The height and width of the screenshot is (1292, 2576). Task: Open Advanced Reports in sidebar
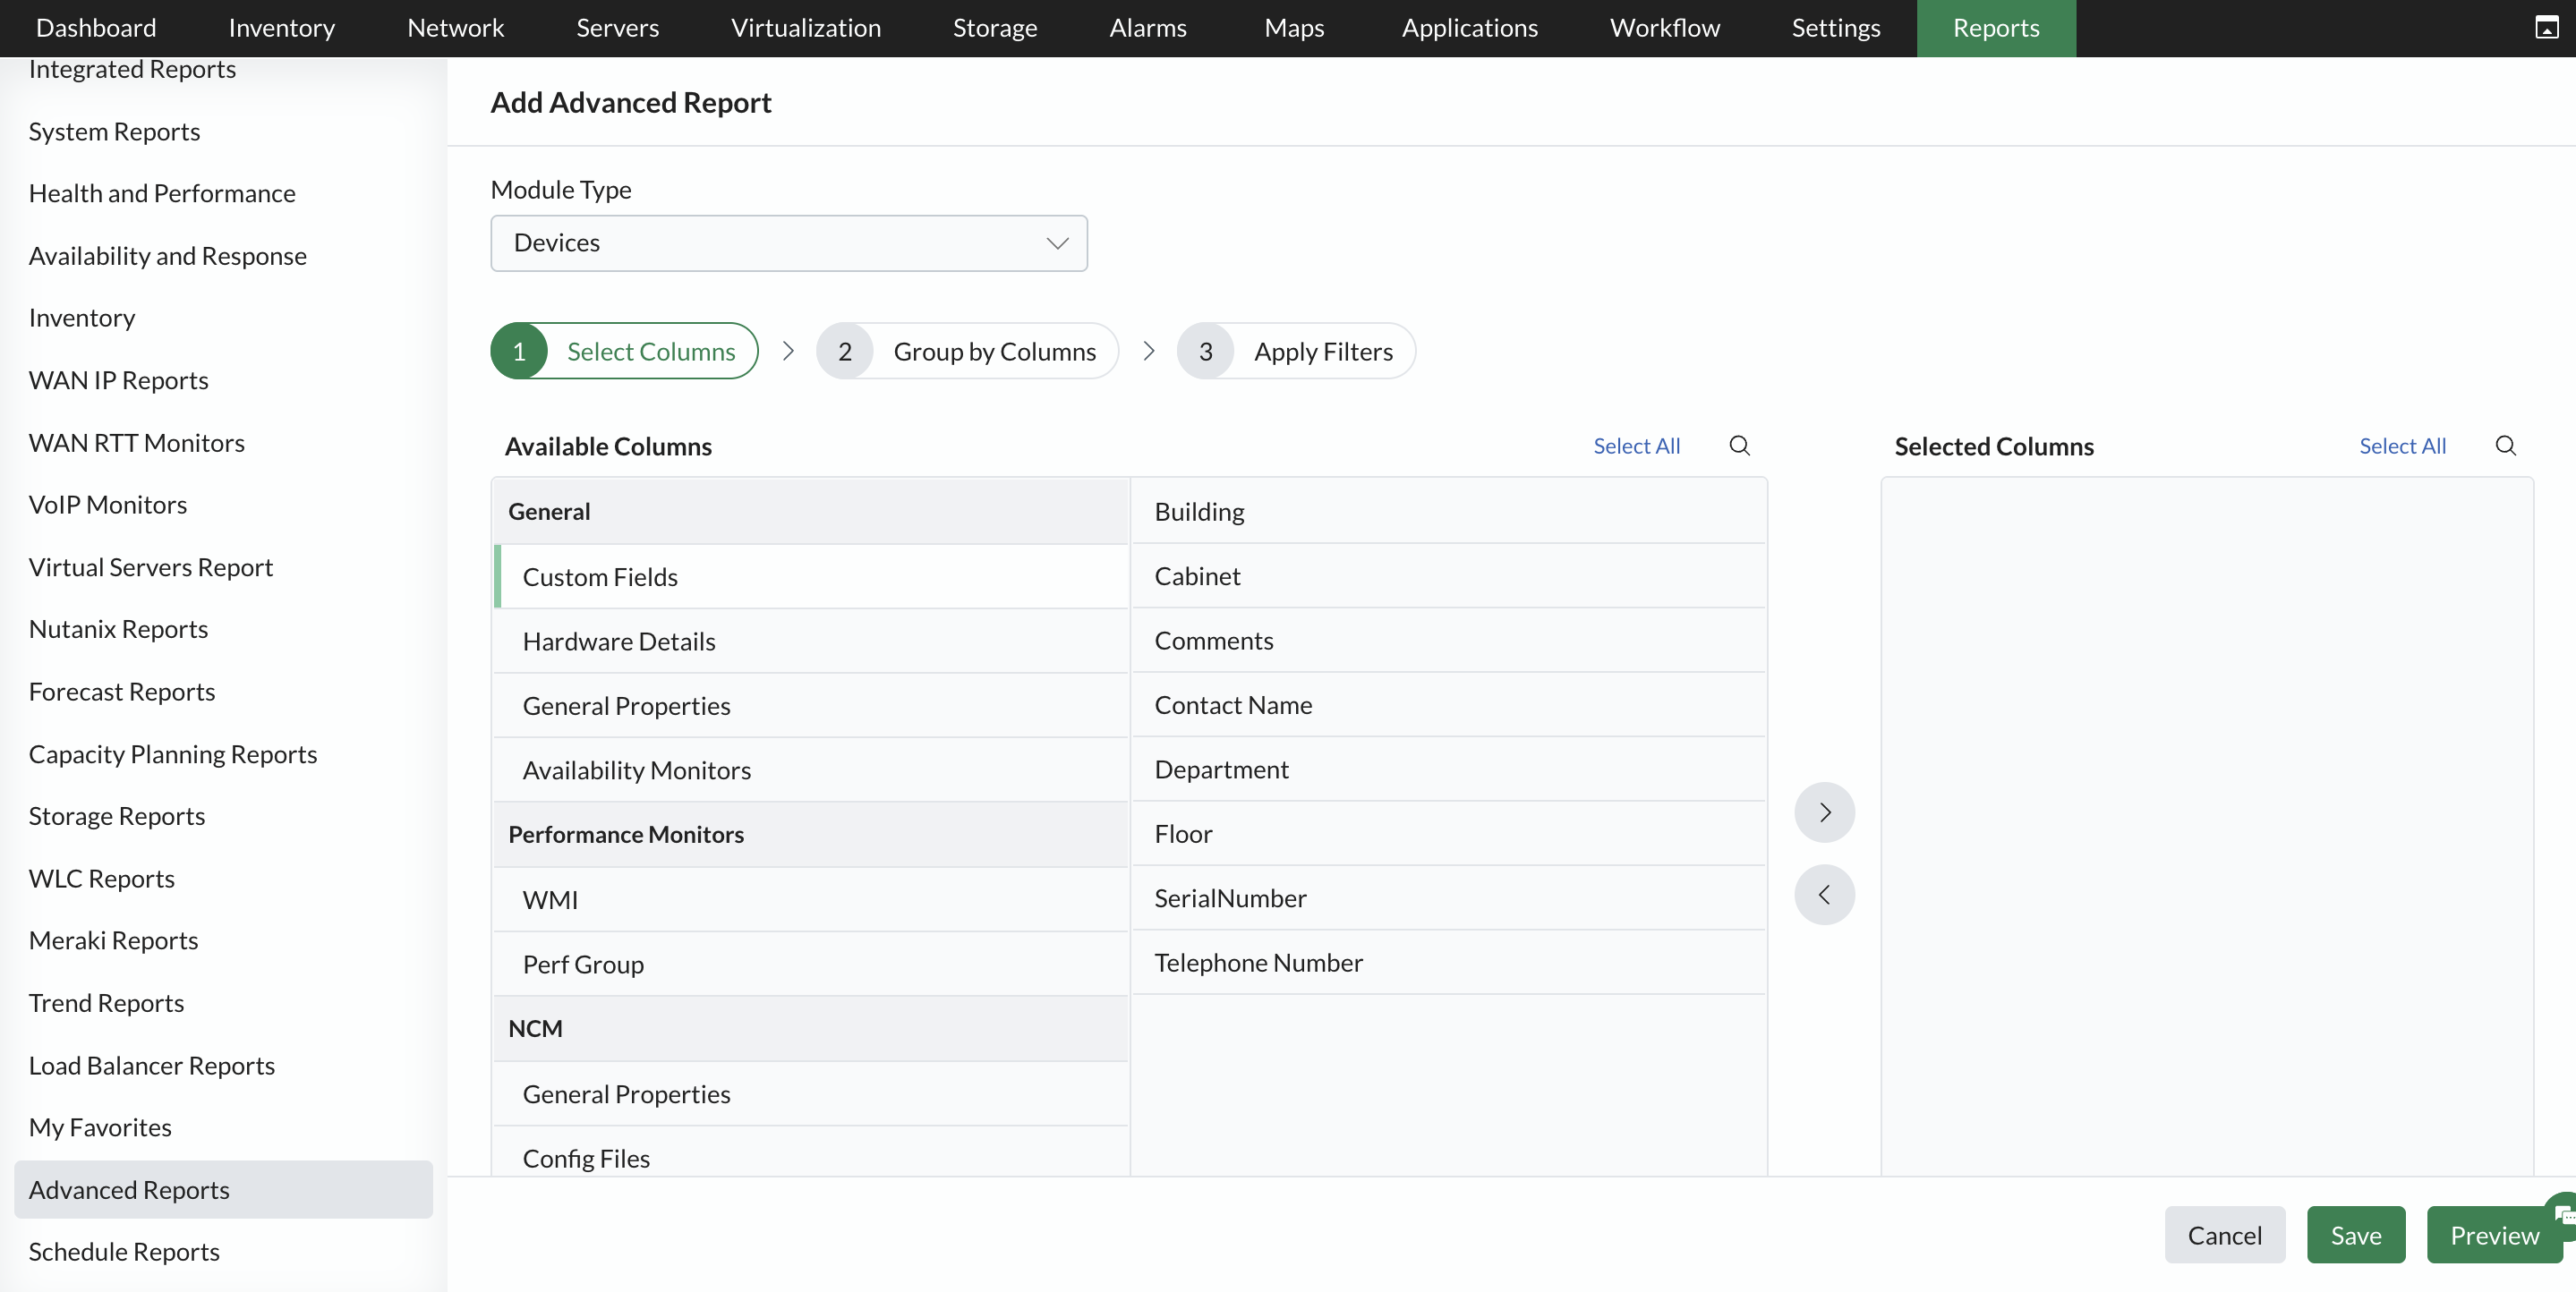pos(223,1190)
